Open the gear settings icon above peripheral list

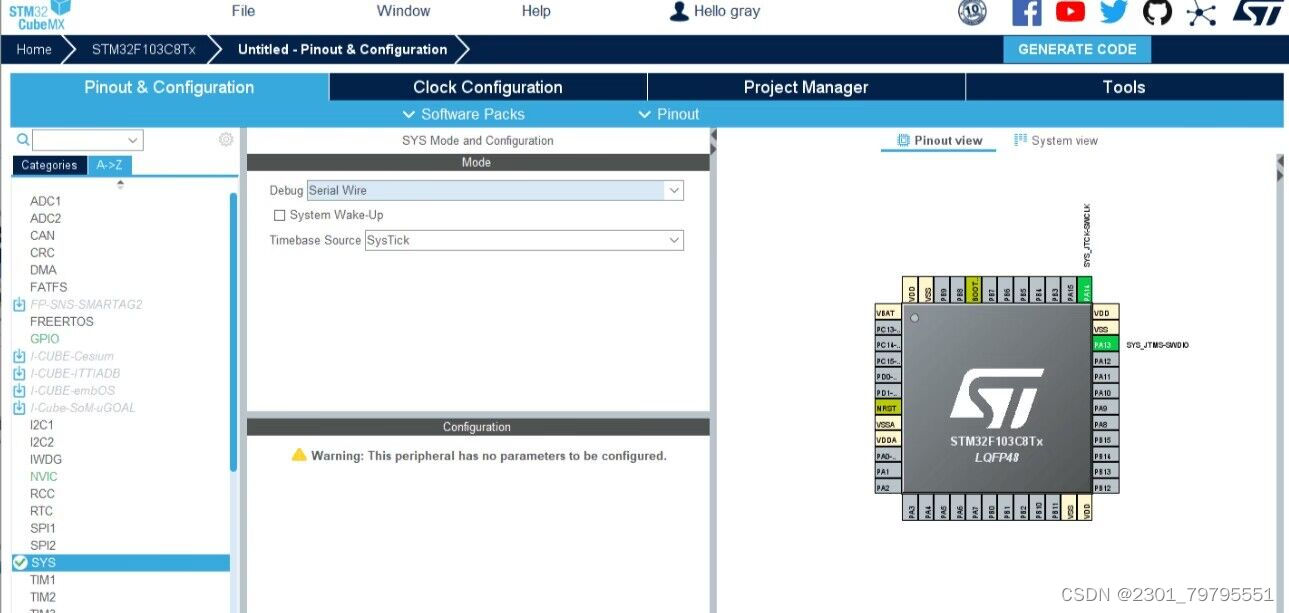coord(226,140)
